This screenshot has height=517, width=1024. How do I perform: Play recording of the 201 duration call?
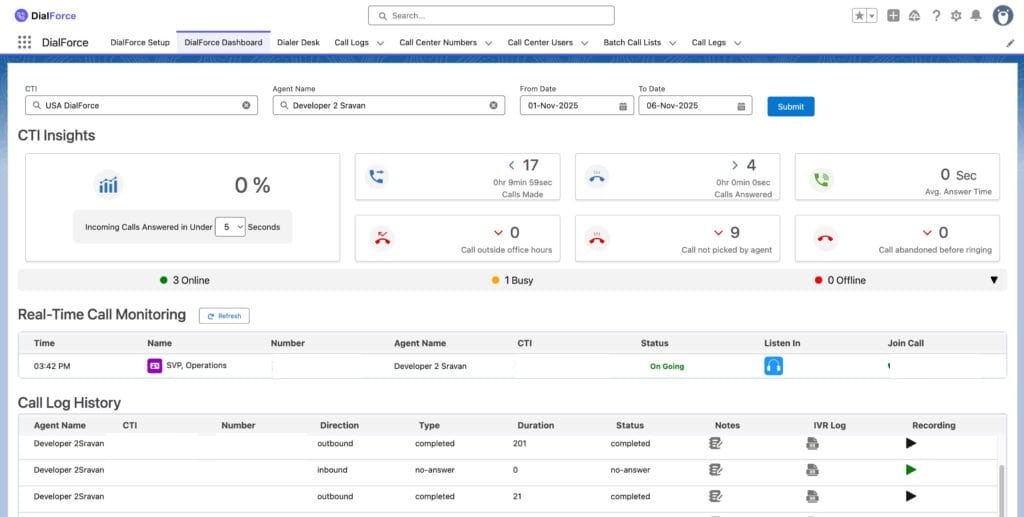tap(911, 443)
